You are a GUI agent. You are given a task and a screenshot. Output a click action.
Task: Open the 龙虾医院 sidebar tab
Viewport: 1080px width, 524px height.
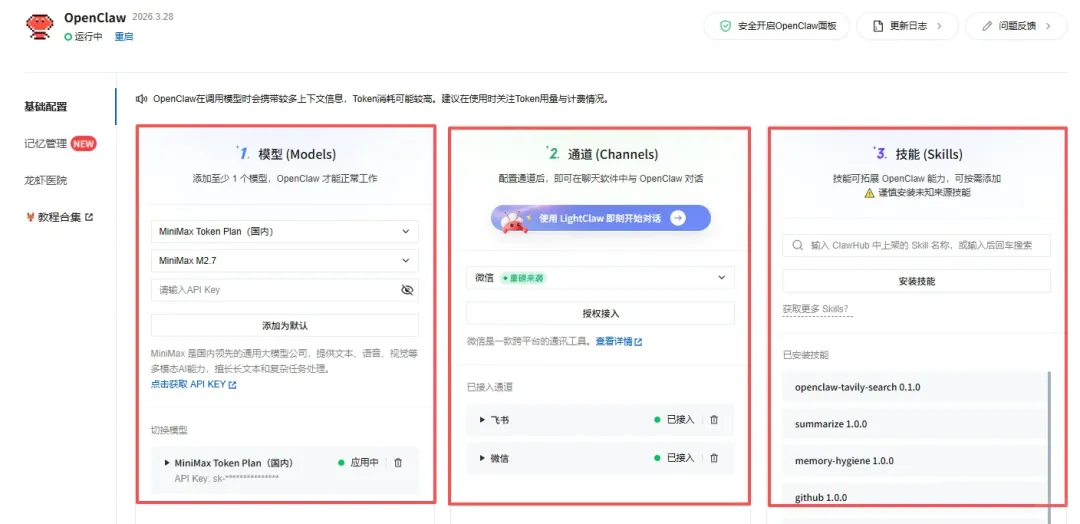point(45,180)
